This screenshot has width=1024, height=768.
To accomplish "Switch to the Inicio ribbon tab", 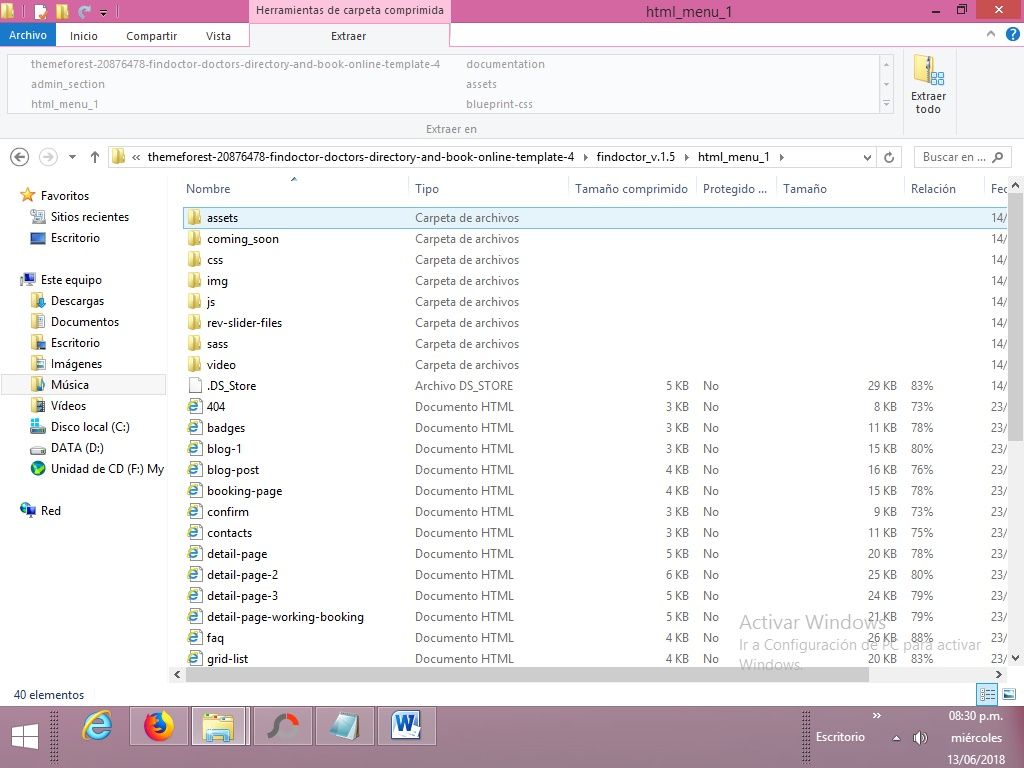I will point(84,36).
